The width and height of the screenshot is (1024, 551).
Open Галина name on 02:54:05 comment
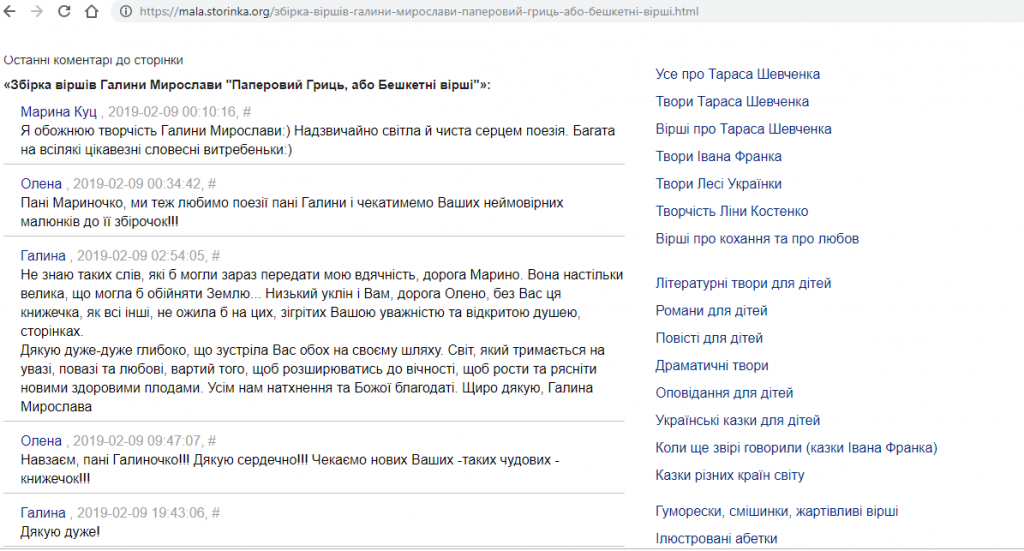point(43,255)
